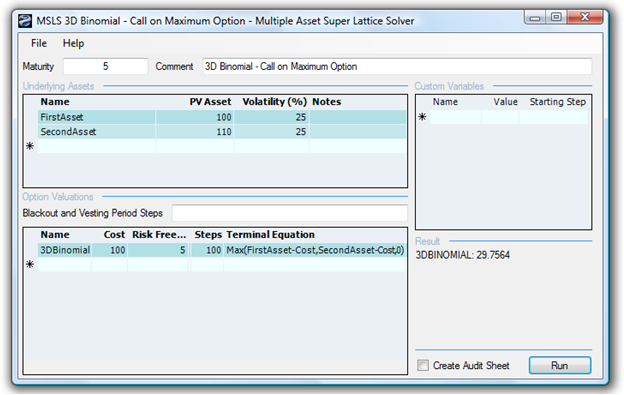Click the Terminal Equation column header
This screenshot has width=624, height=395.
point(271,235)
